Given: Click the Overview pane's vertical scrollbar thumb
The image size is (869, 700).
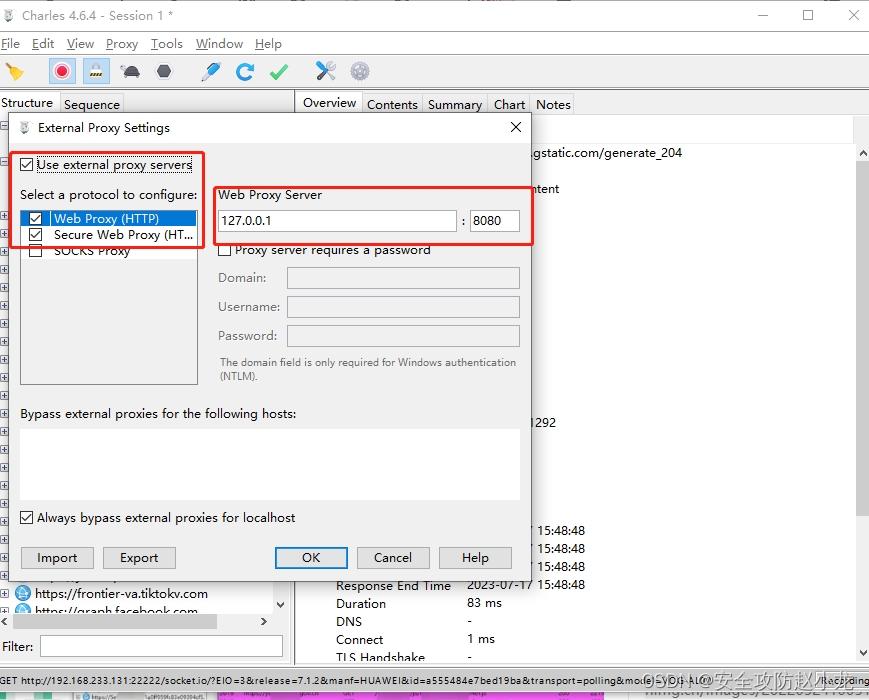Looking at the screenshot, I should [863, 338].
